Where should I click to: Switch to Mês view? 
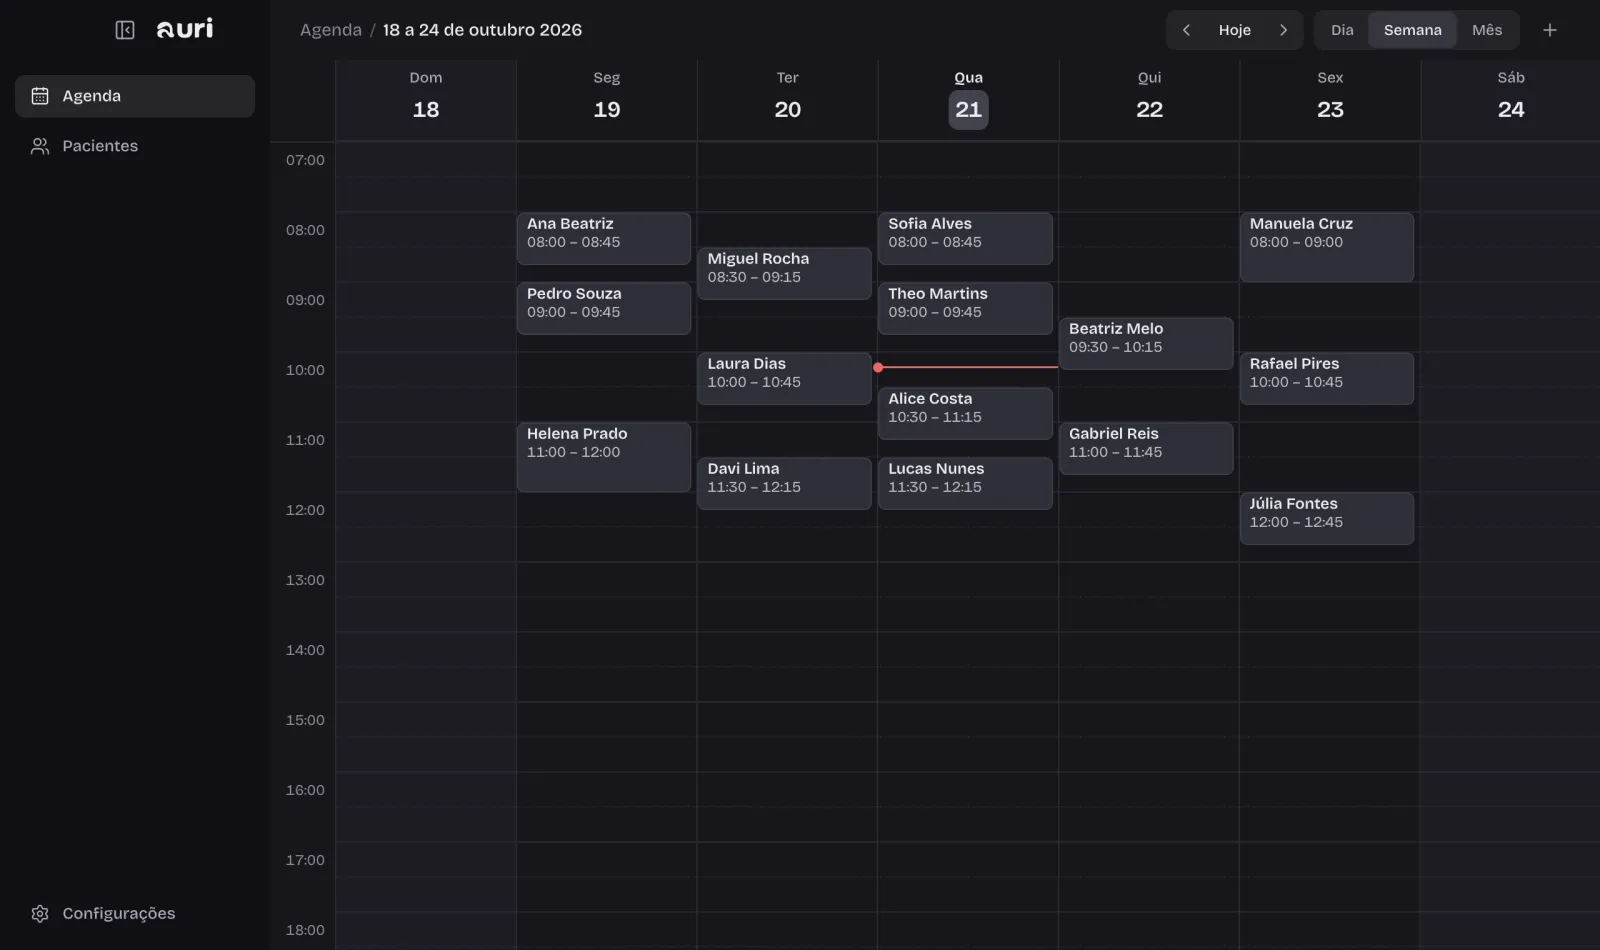(1487, 30)
